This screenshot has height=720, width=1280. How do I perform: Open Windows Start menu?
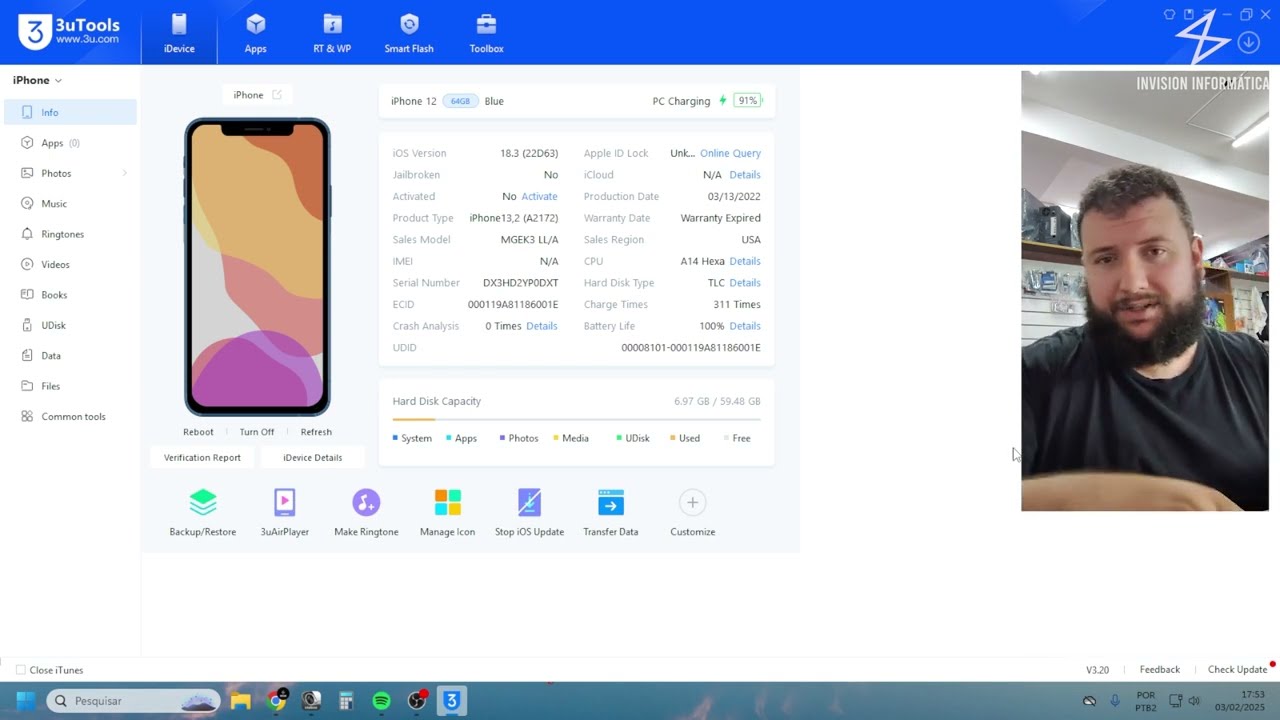(x=26, y=701)
